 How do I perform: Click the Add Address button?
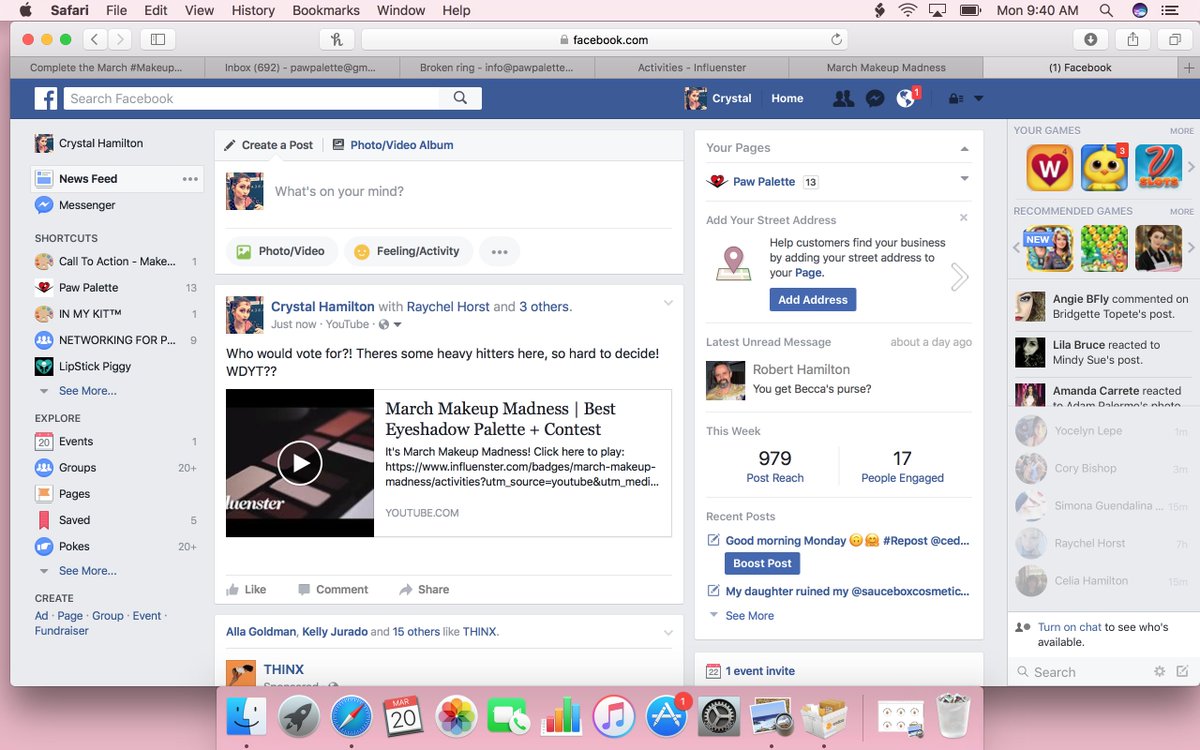coord(812,299)
